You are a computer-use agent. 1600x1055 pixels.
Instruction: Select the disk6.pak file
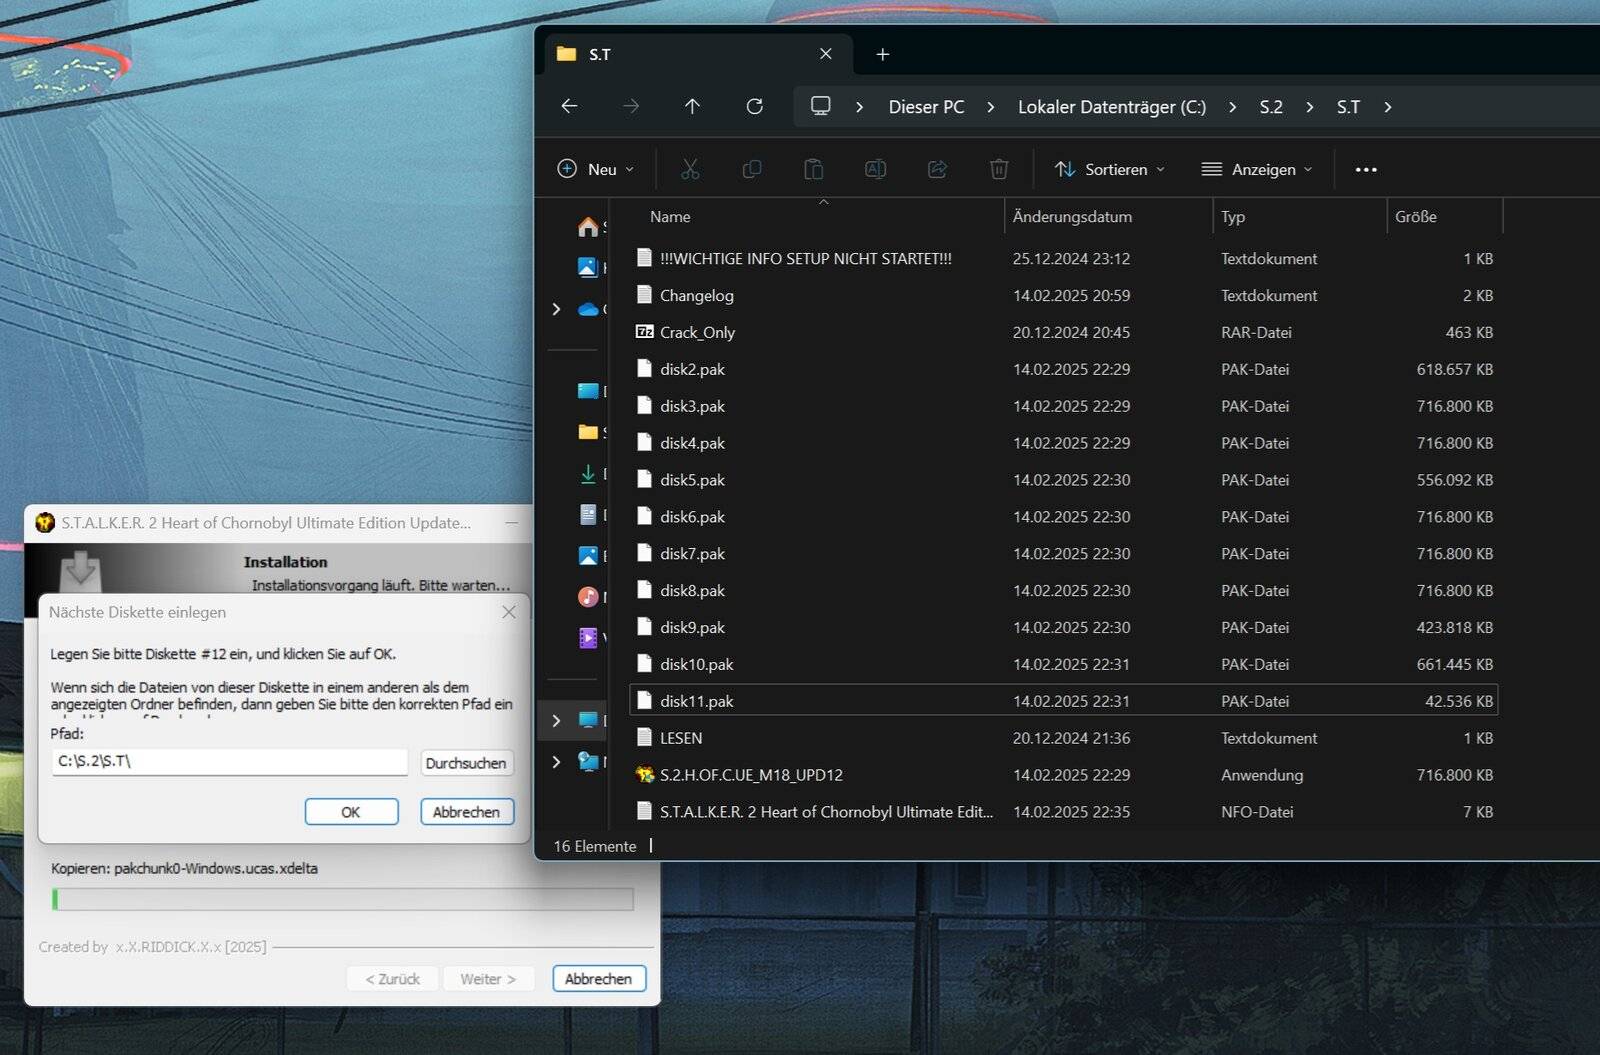point(1063,516)
